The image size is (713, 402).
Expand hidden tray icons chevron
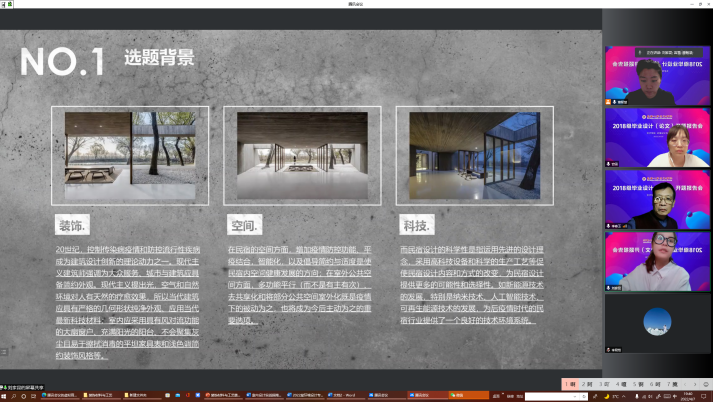[x=624, y=397]
